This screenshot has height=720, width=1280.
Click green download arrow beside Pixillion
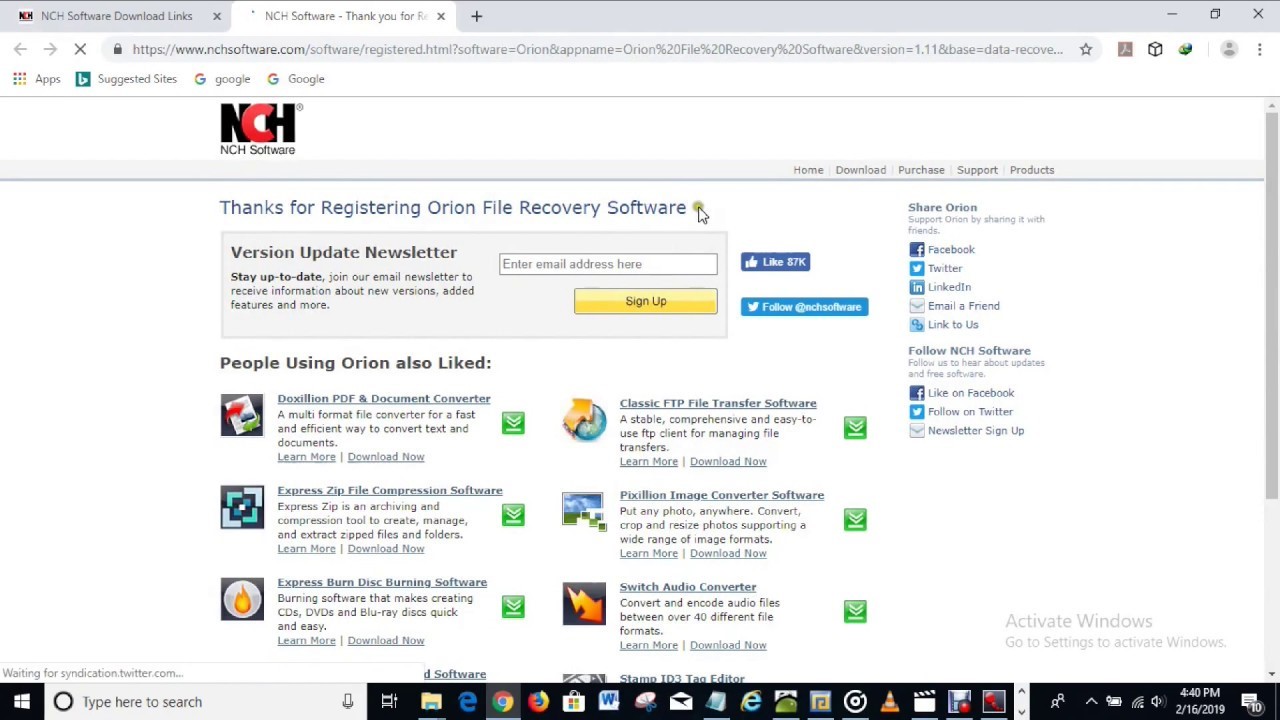[855, 519]
